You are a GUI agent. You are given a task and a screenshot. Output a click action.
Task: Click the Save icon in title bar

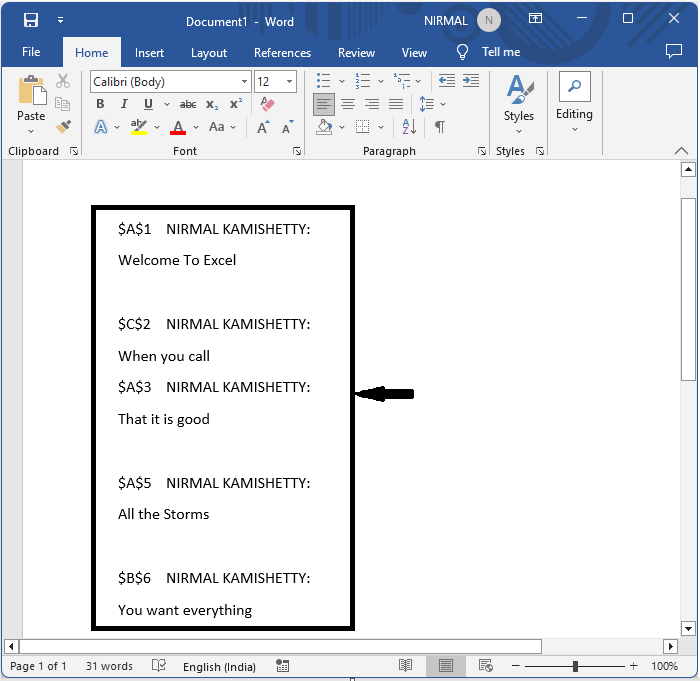(x=31, y=20)
